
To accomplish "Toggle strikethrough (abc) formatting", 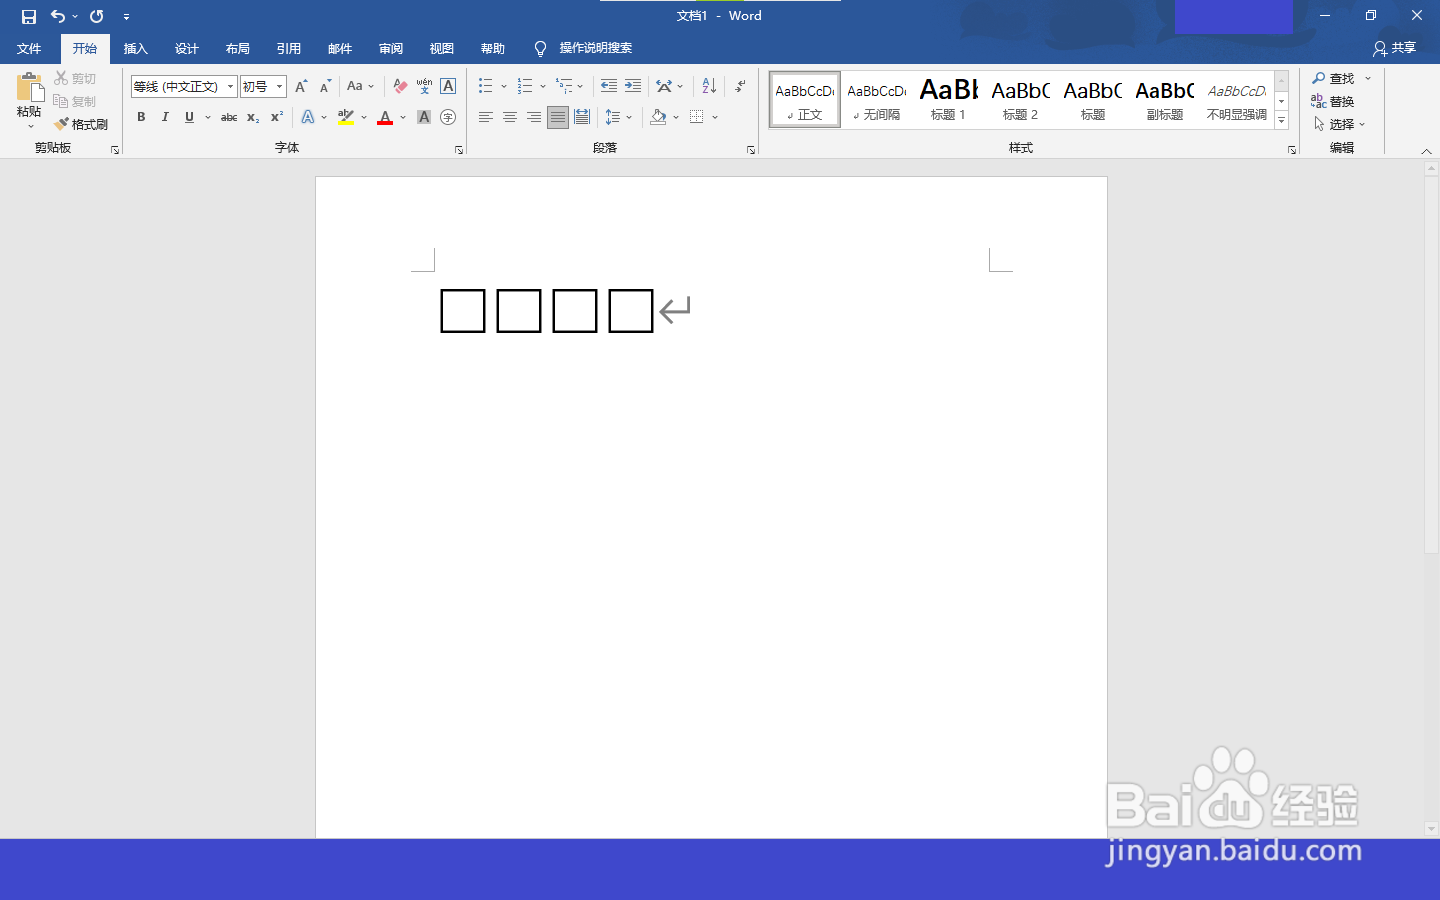I will click(x=229, y=117).
